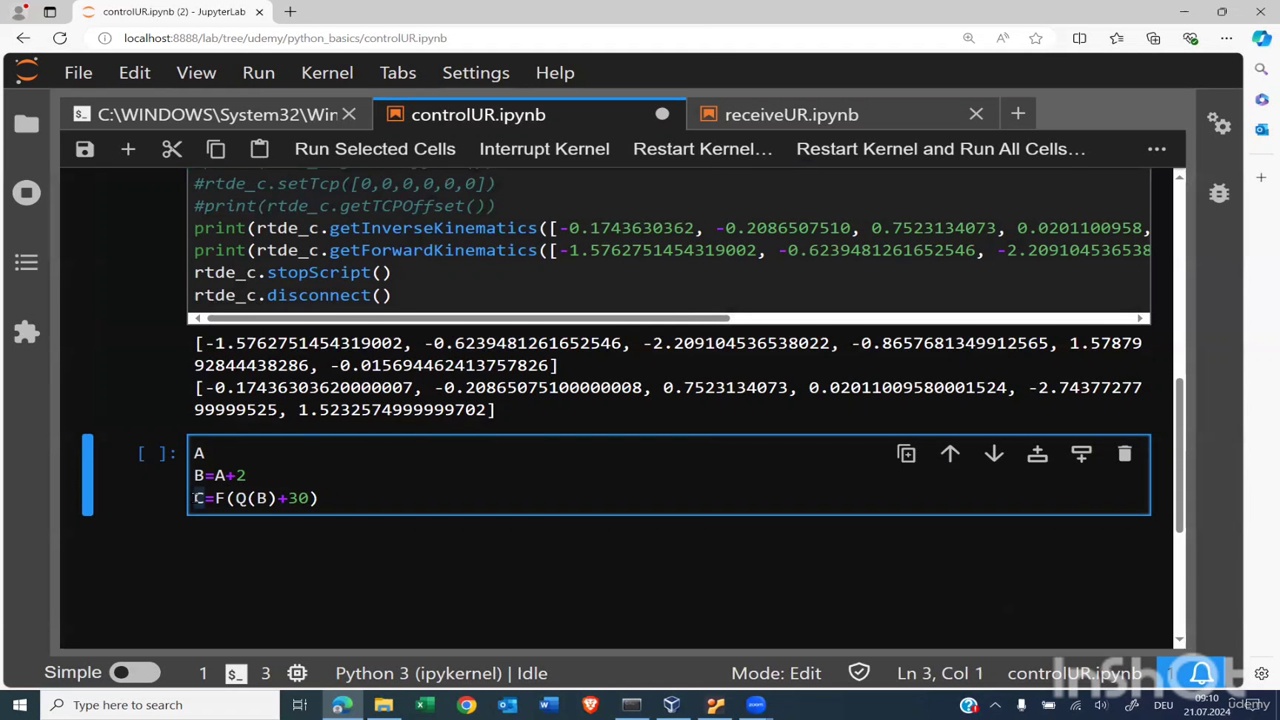The width and height of the screenshot is (1280, 720).
Task: Copy the selected cell from the toolbar
Action: click(x=216, y=149)
